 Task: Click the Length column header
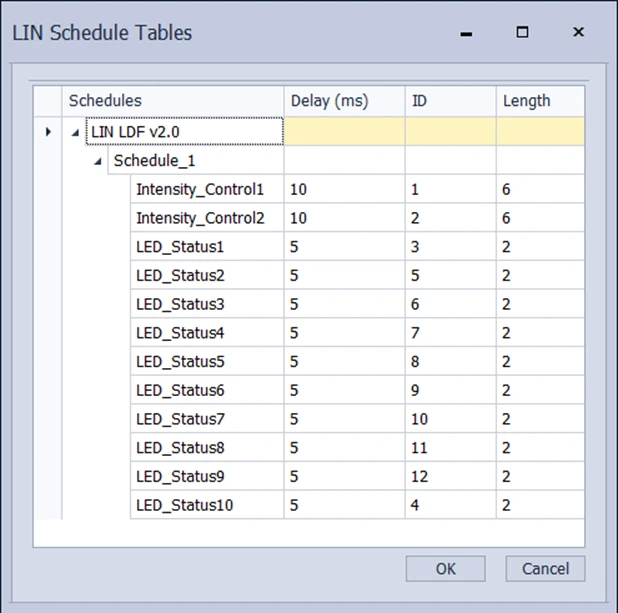[540, 101]
